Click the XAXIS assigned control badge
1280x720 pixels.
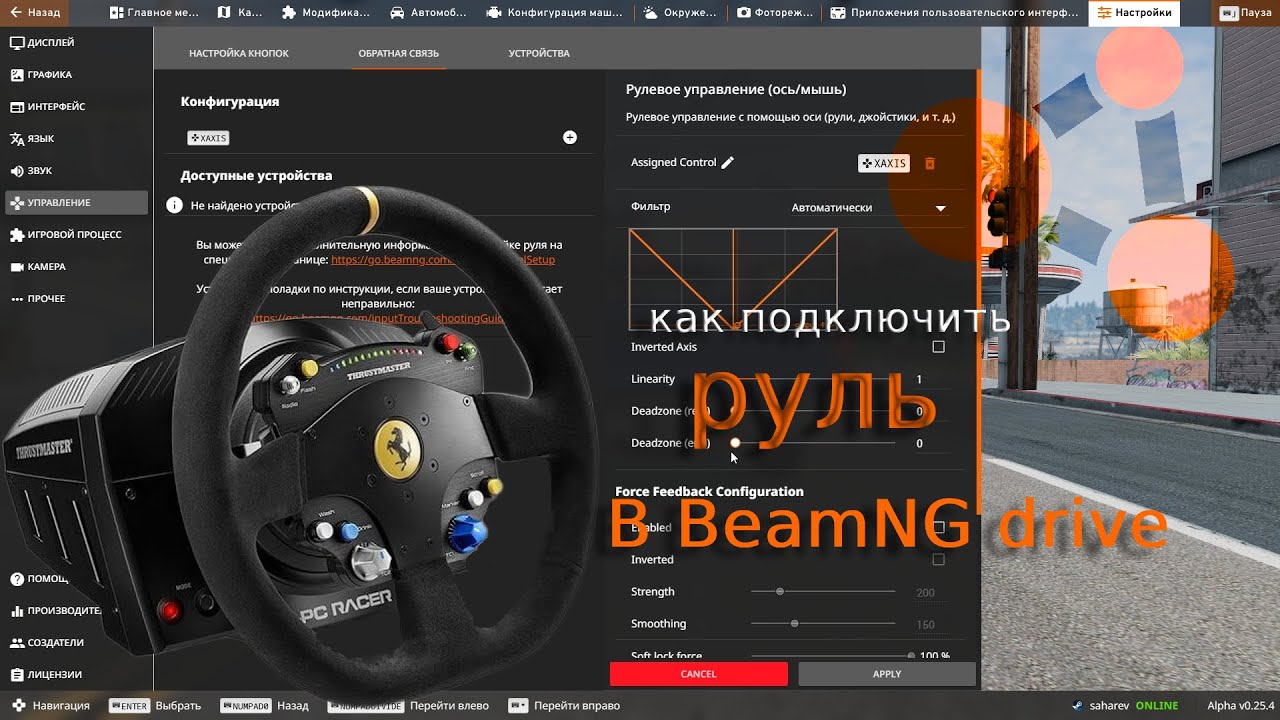(x=884, y=163)
